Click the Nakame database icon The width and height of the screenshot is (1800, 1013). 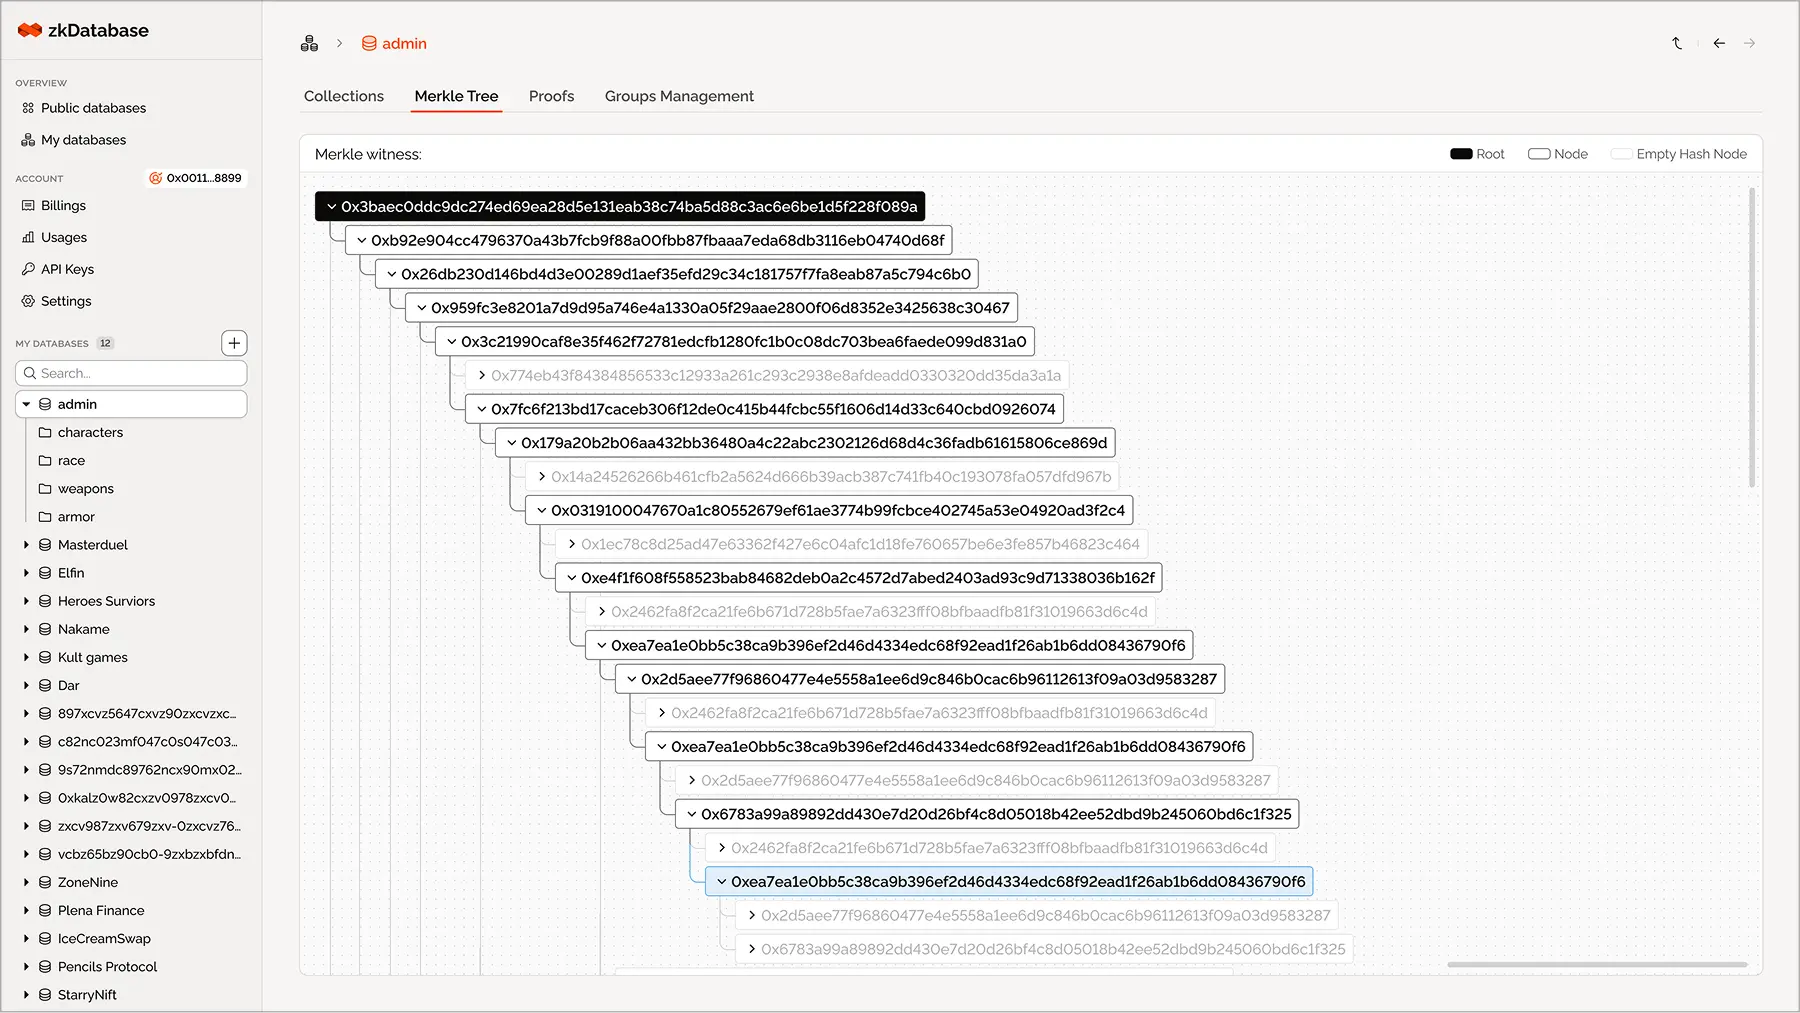(45, 629)
